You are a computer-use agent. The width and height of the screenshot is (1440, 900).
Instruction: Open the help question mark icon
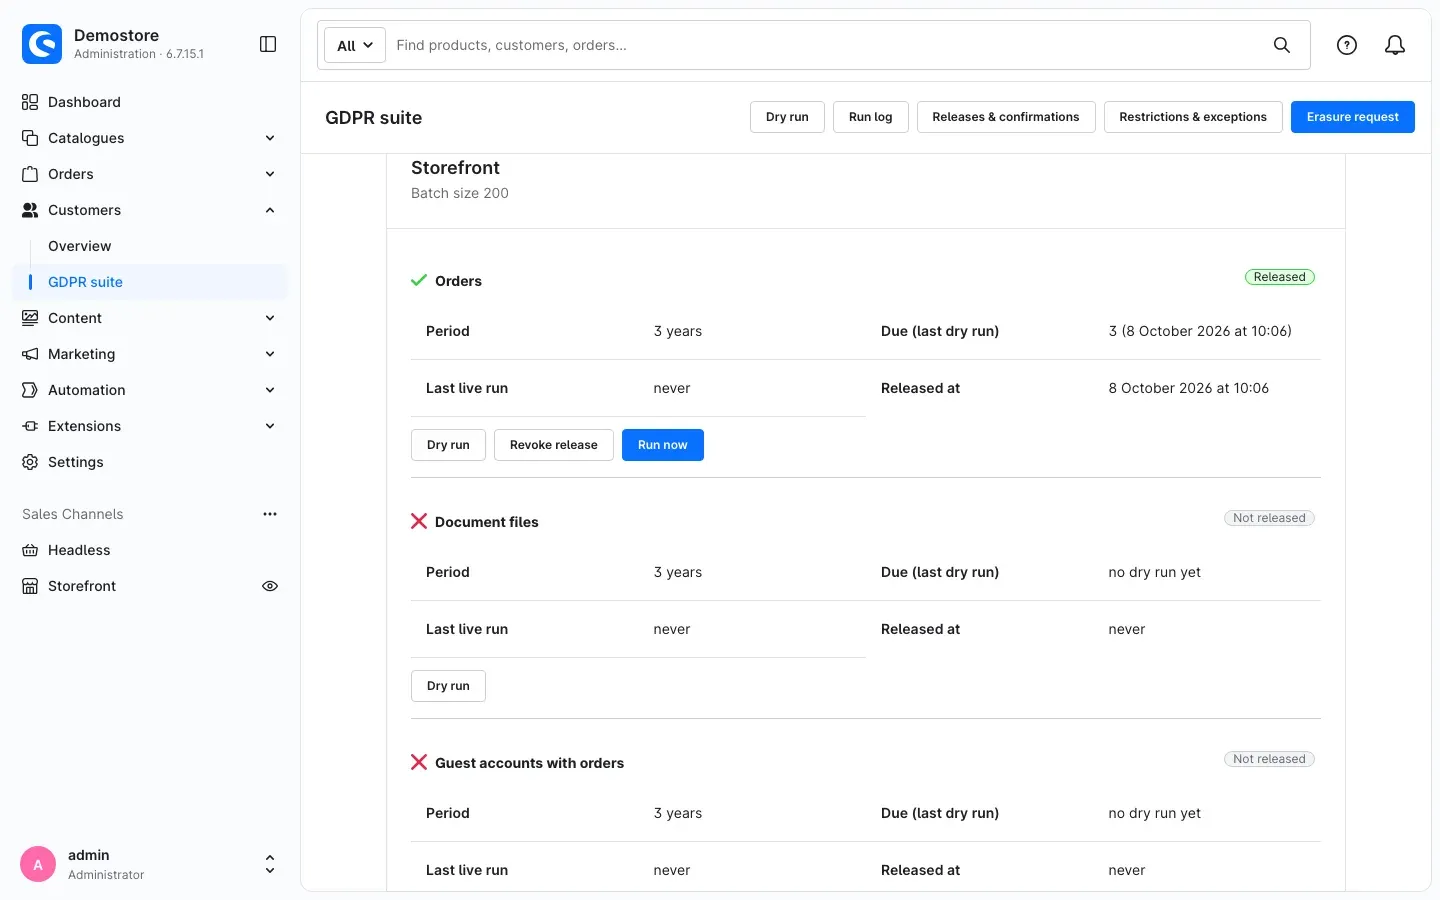pos(1347,45)
